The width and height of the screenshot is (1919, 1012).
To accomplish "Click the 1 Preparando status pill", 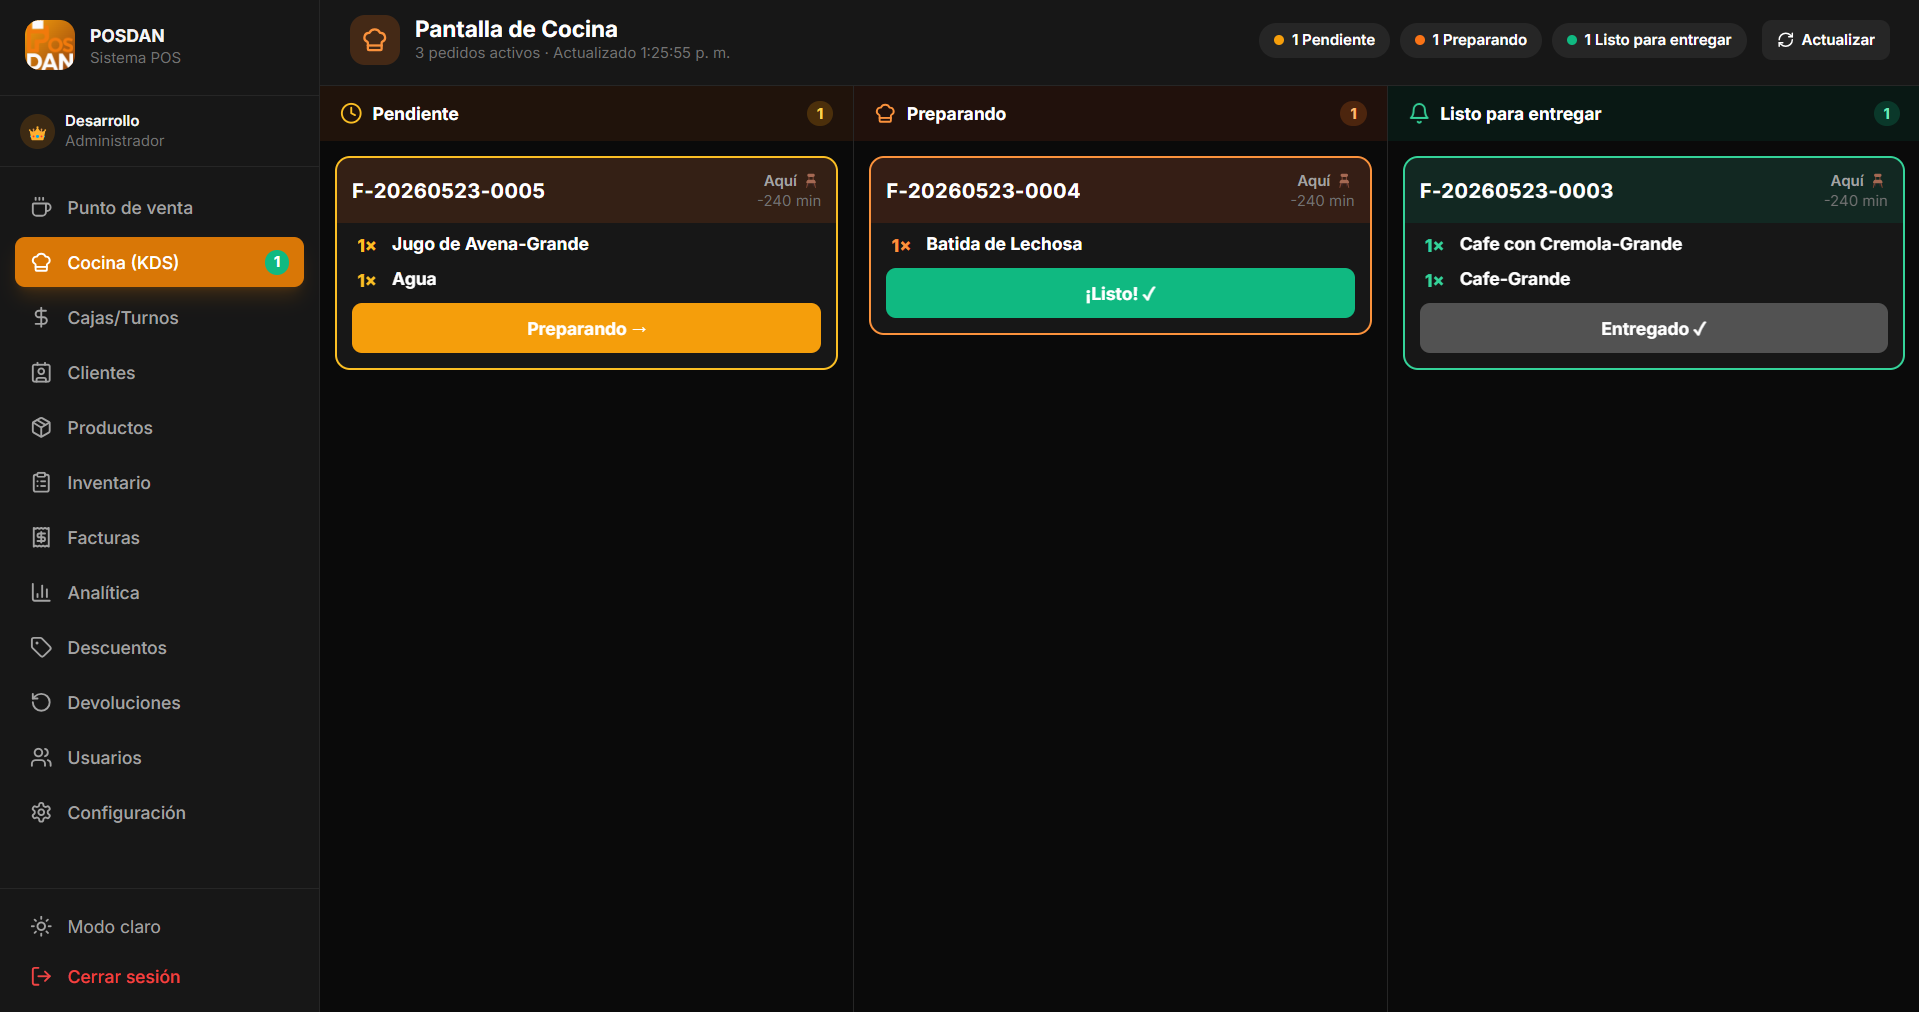I will click(x=1471, y=40).
